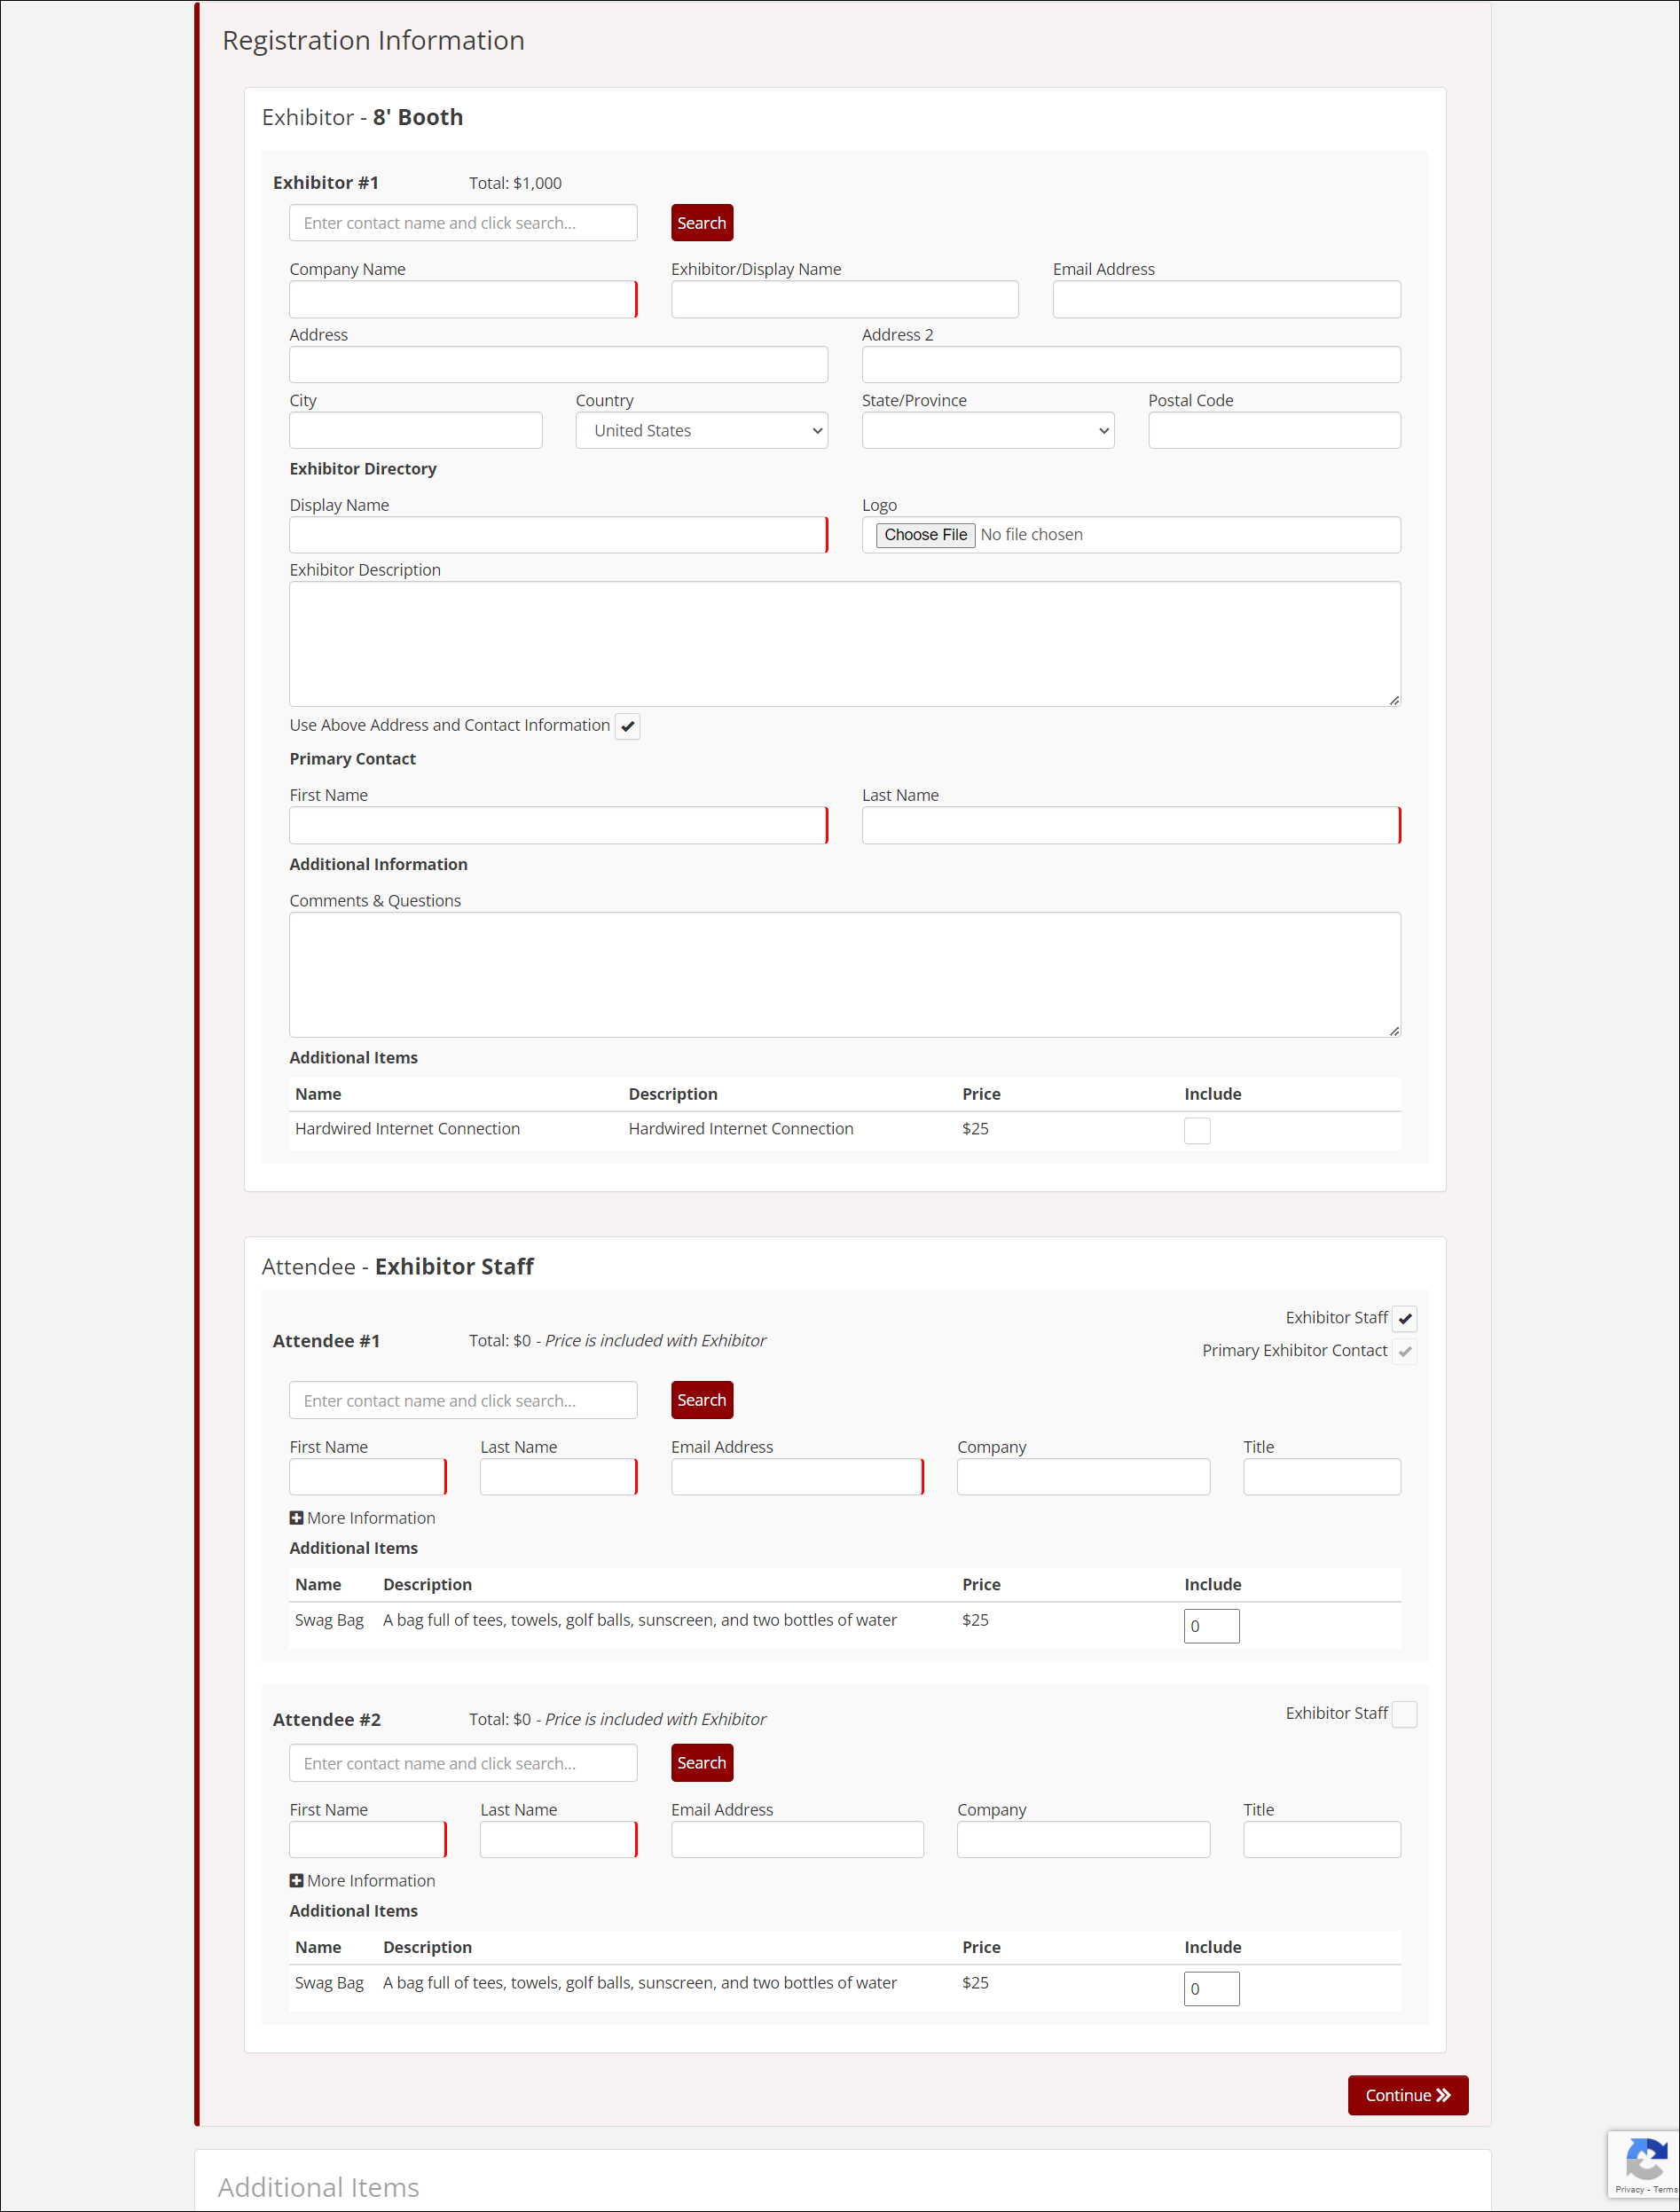Click the plus icon beside More Information for Attendee #1
The width and height of the screenshot is (1680, 2212).
coord(297,1517)
